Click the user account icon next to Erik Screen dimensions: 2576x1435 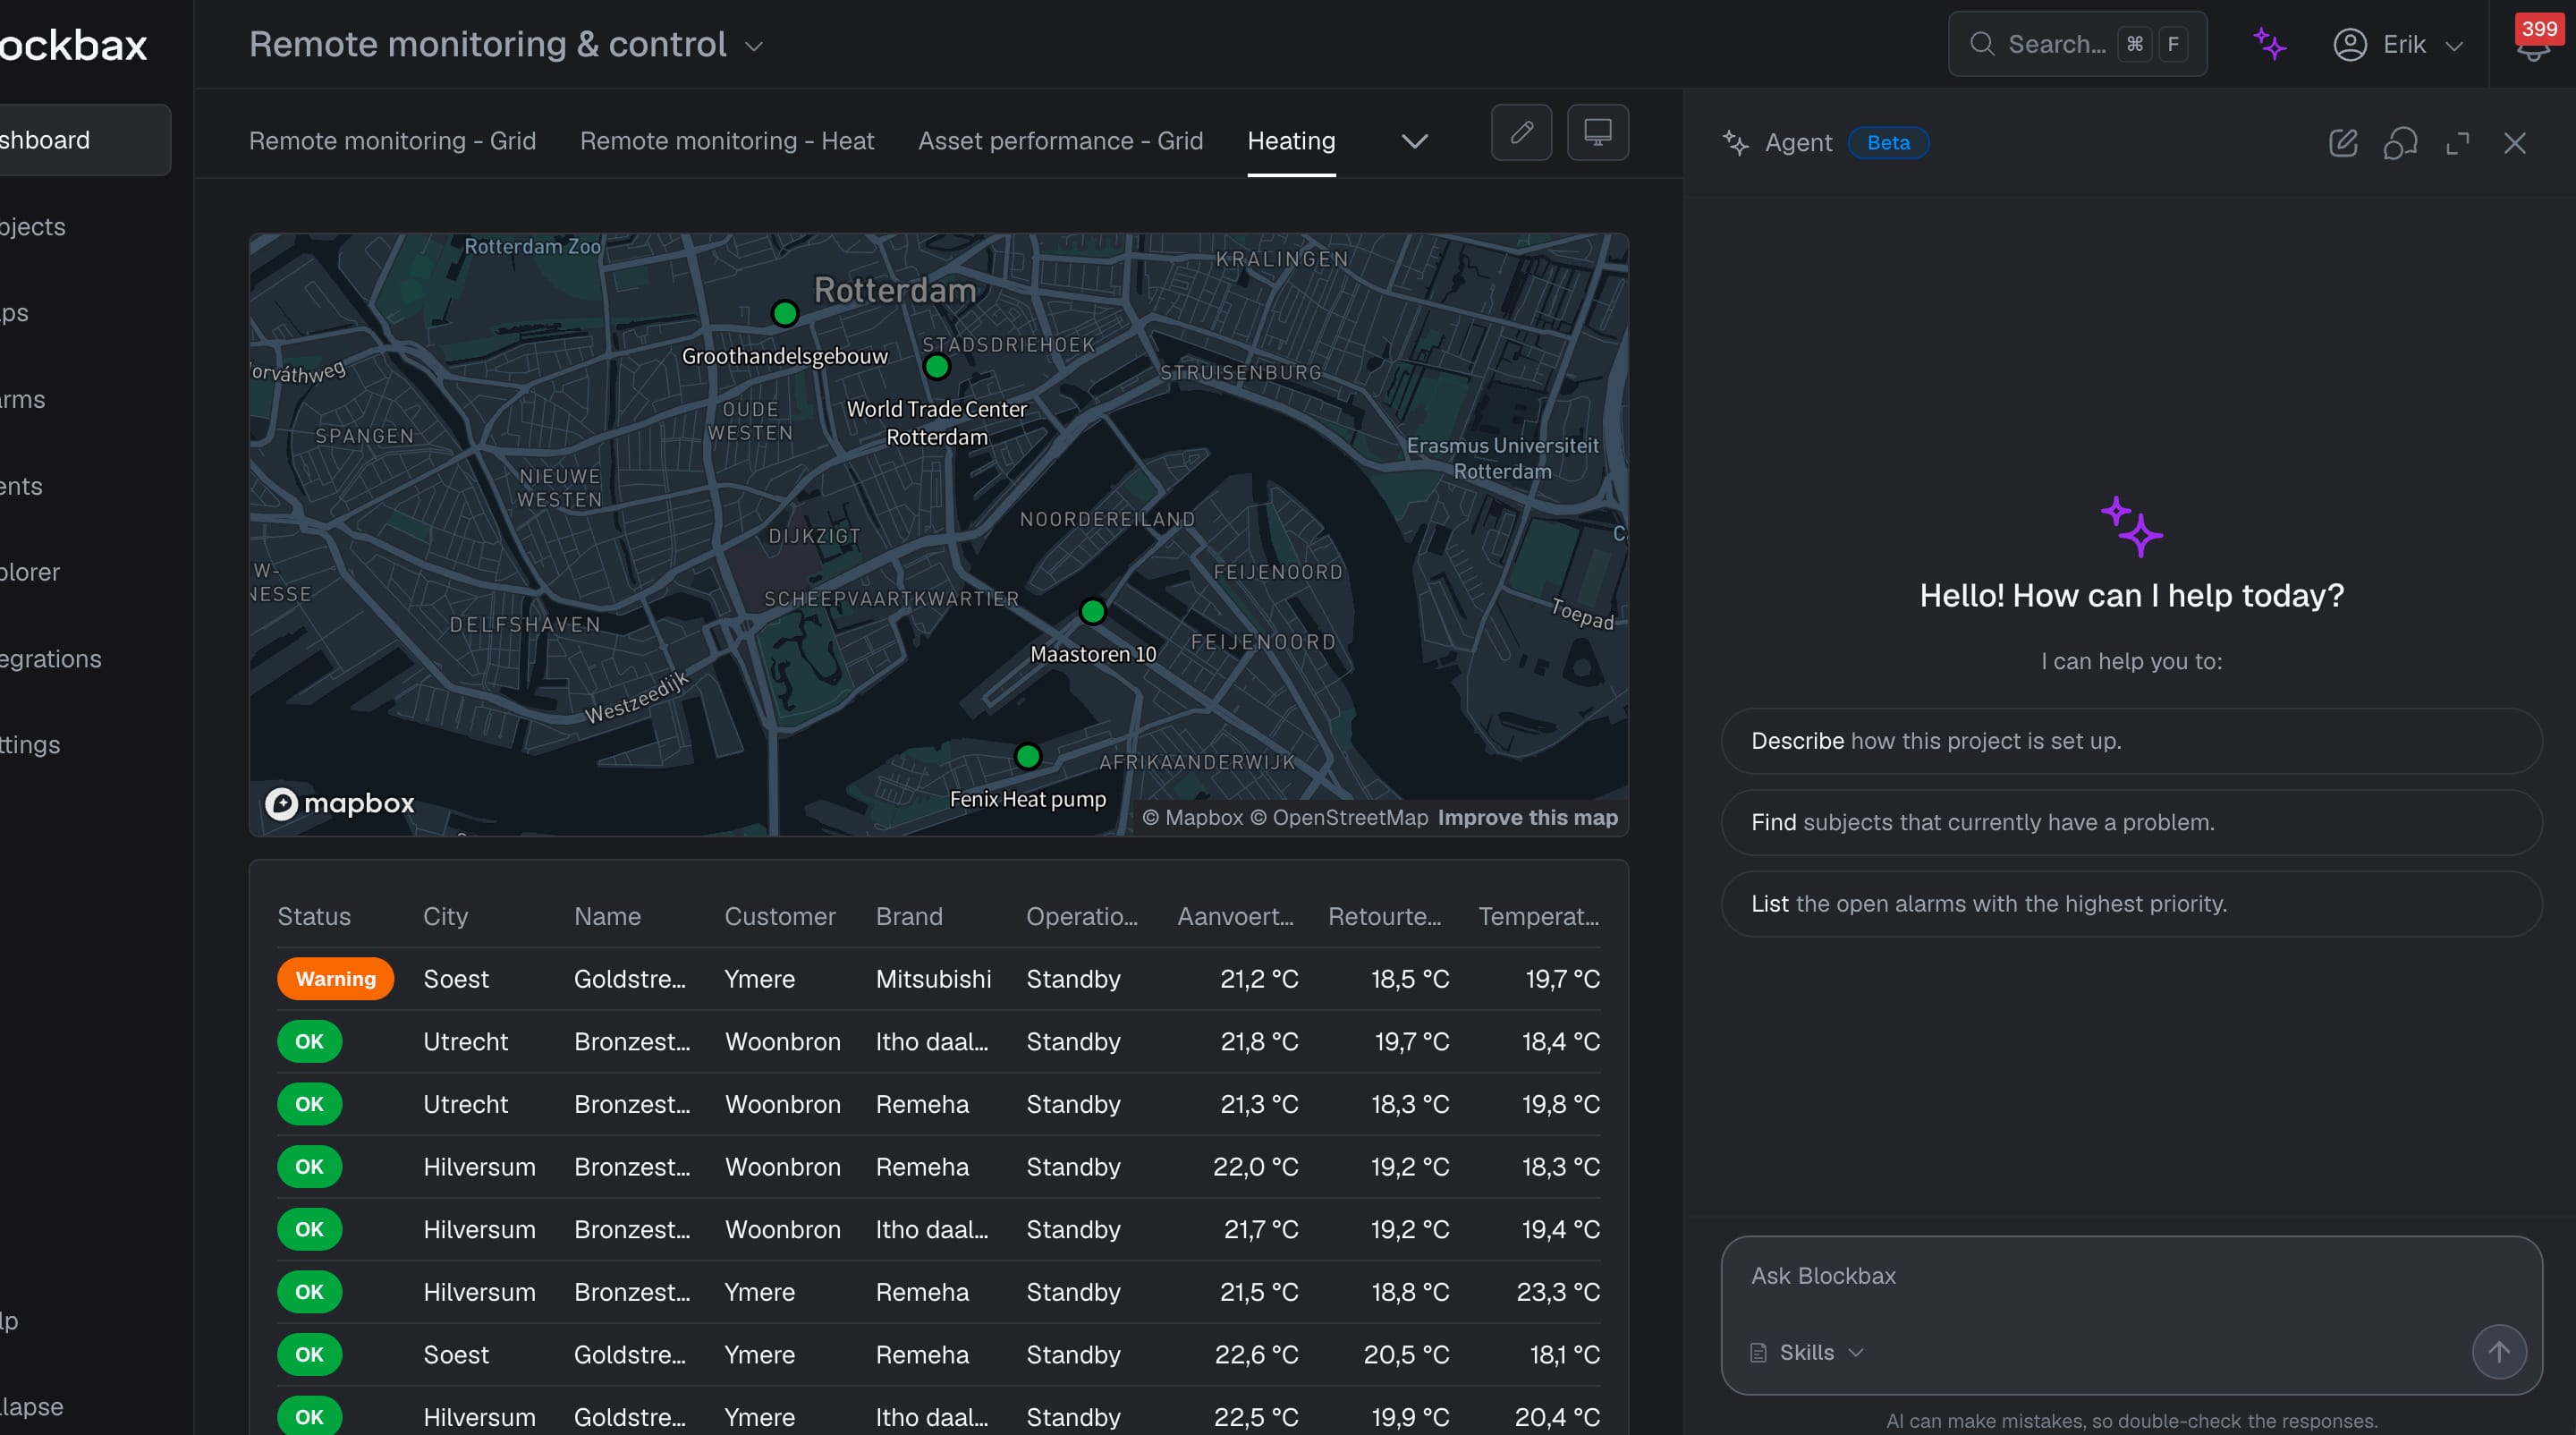[x=2349, y=44]
